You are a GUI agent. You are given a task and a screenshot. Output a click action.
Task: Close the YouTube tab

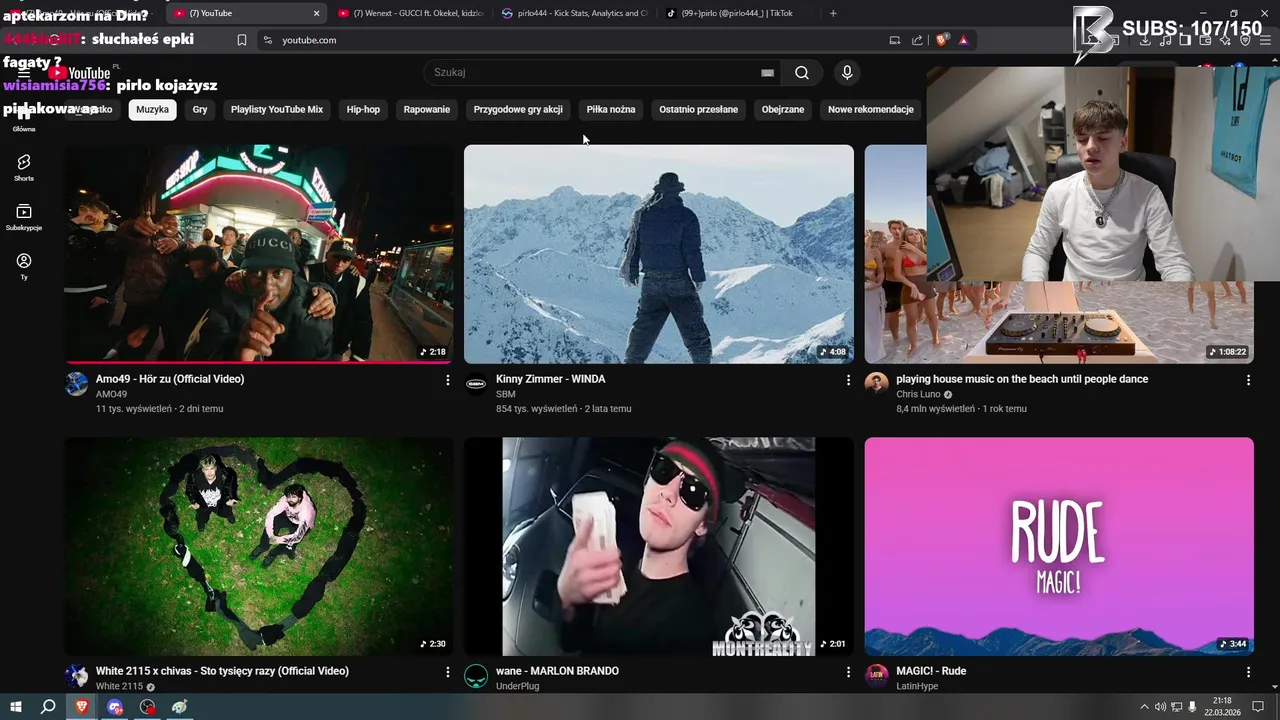click(317, 13)
